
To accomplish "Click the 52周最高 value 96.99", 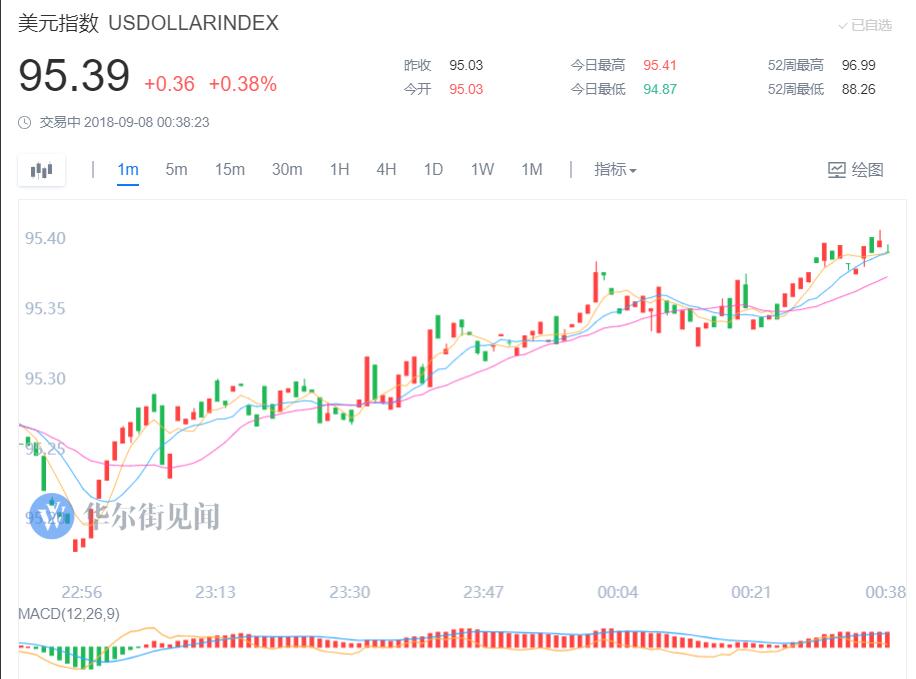I will click(858, 65).
